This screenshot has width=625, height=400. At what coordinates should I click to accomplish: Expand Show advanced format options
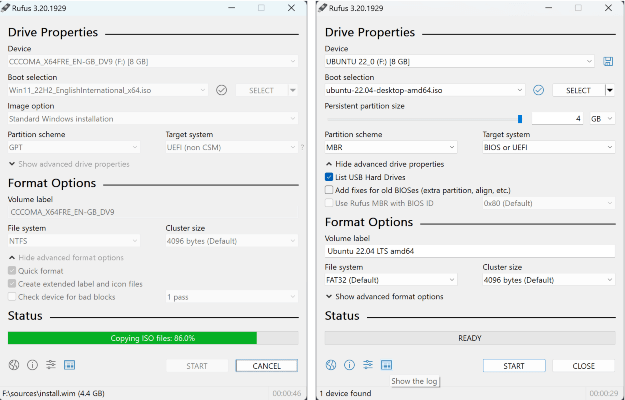click(x=389, y=297)
